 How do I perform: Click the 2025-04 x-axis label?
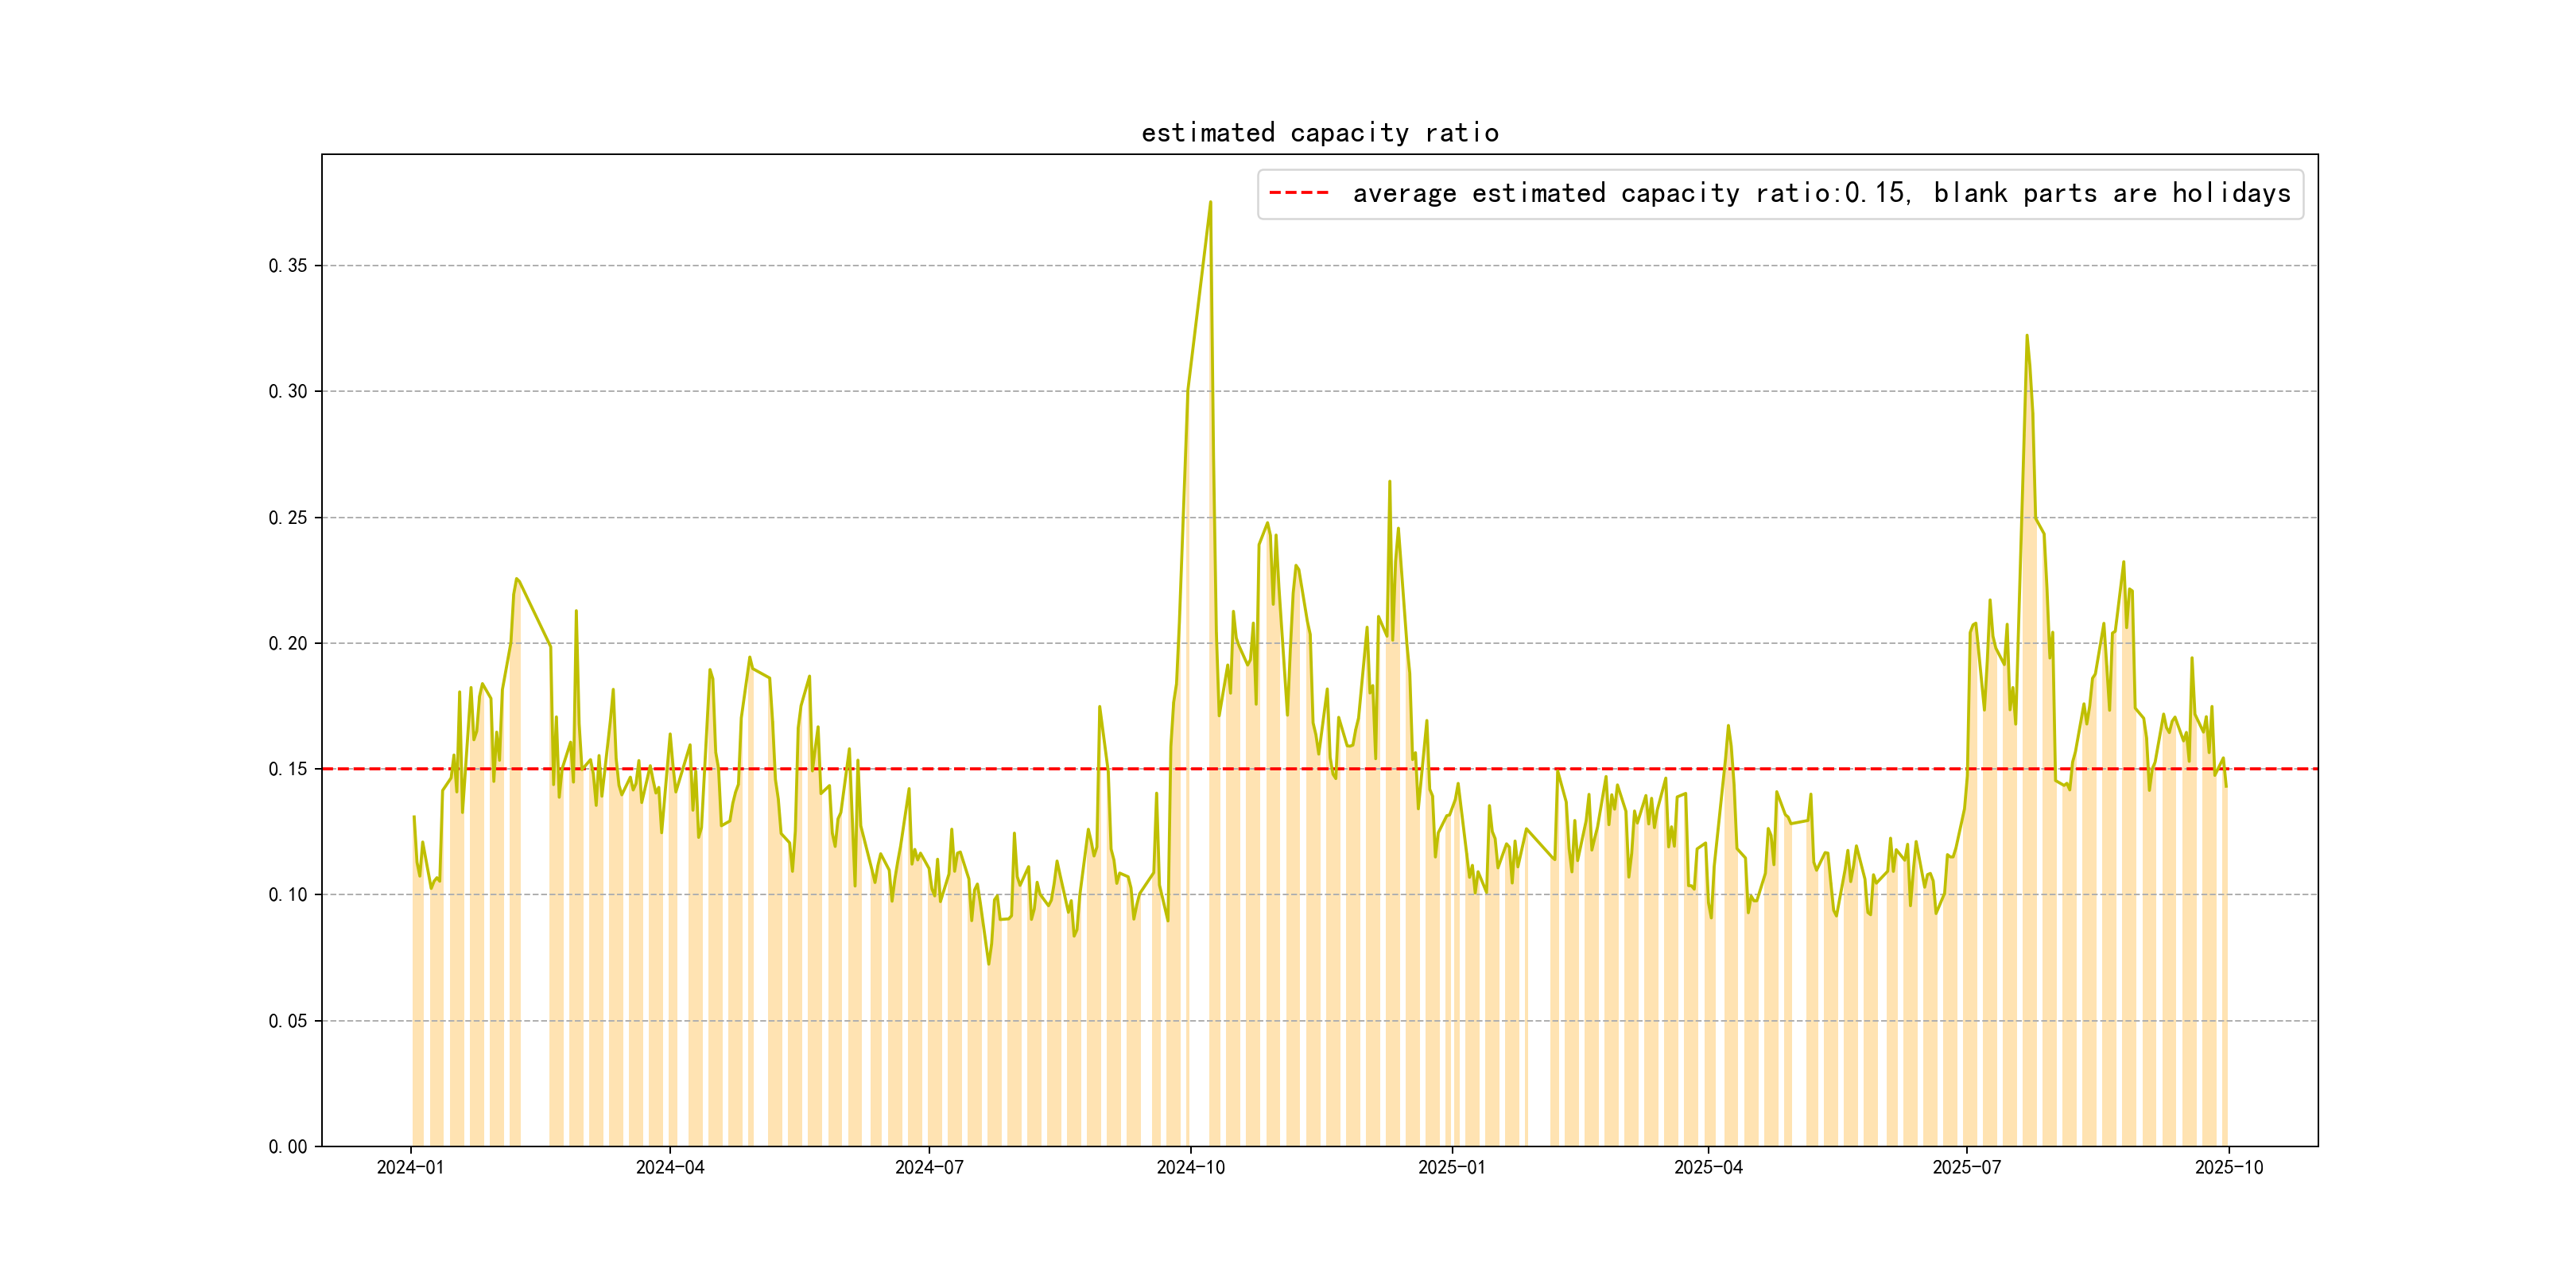coord(1708,1167)
